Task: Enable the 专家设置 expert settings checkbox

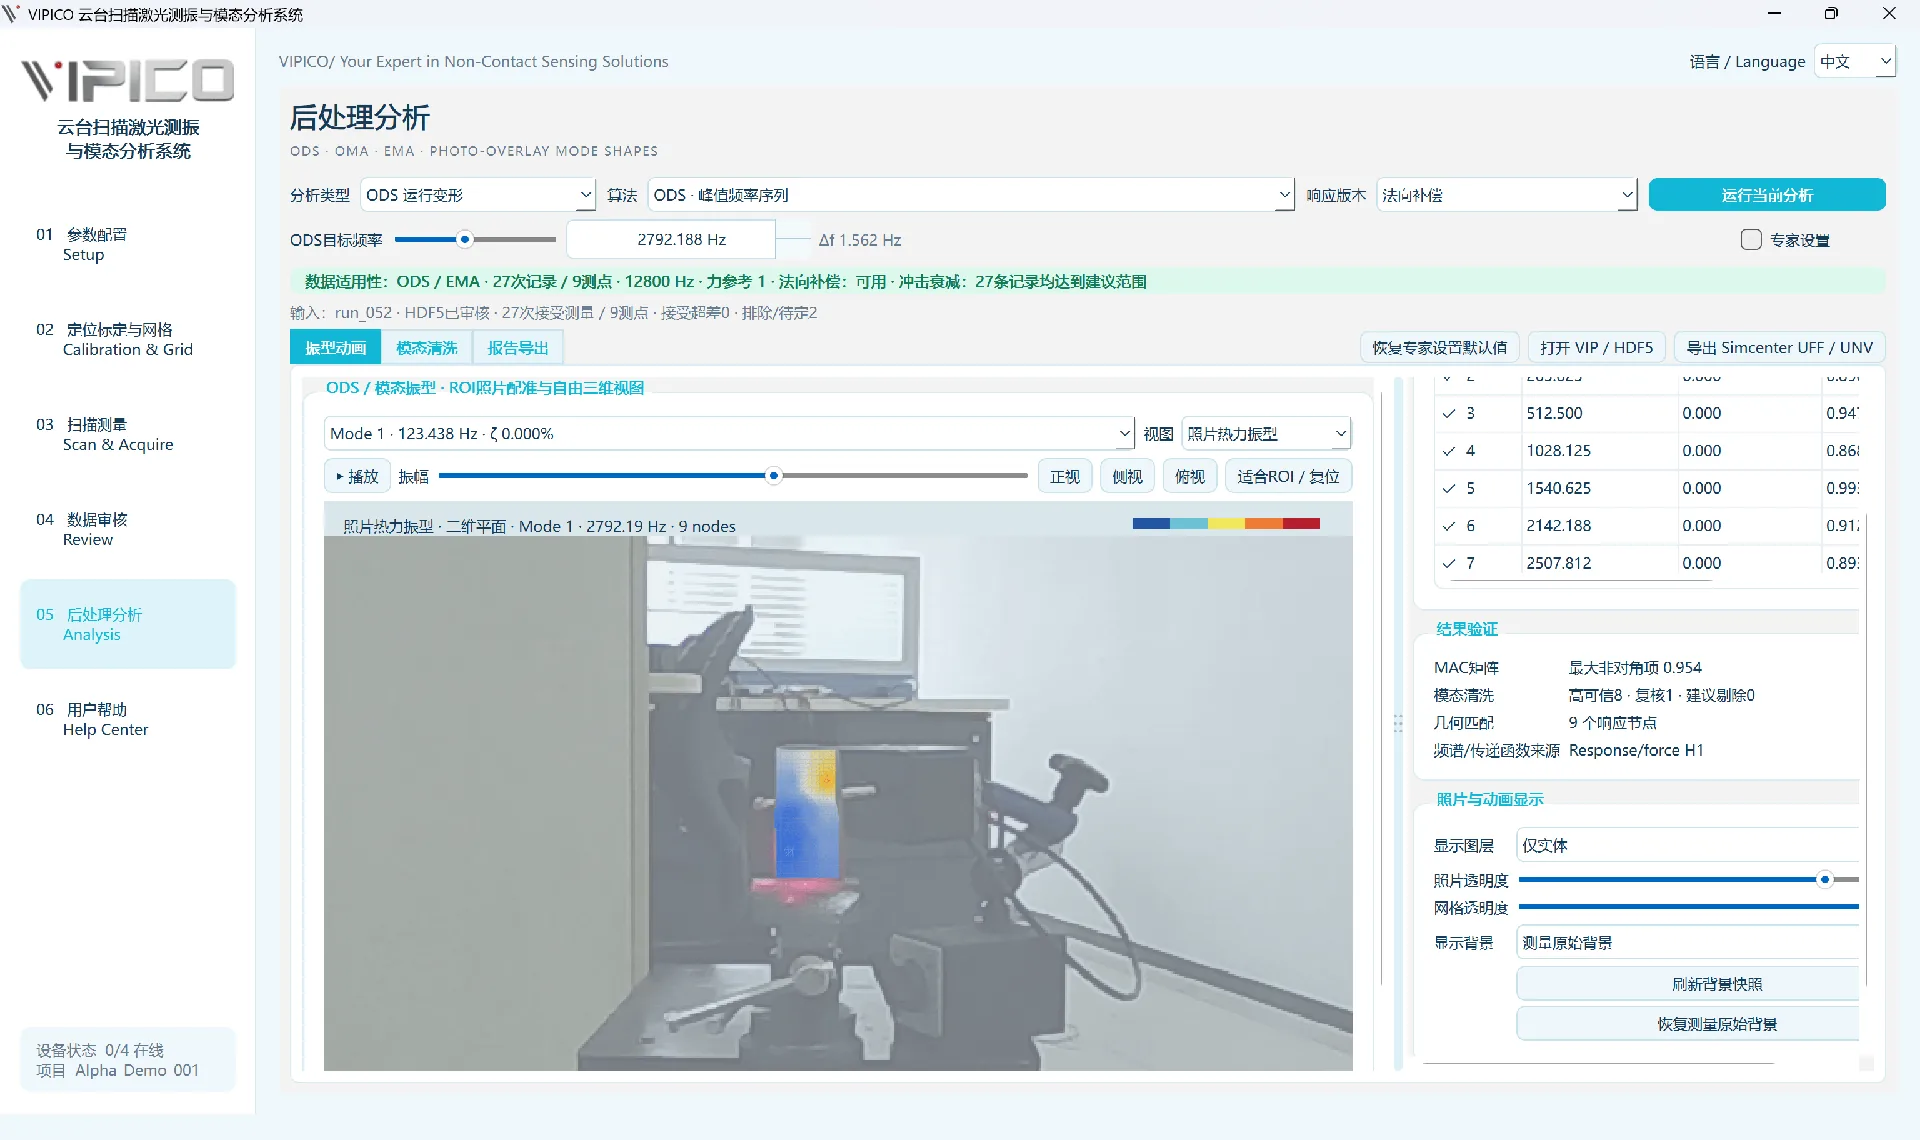Action: (1751, 240)
